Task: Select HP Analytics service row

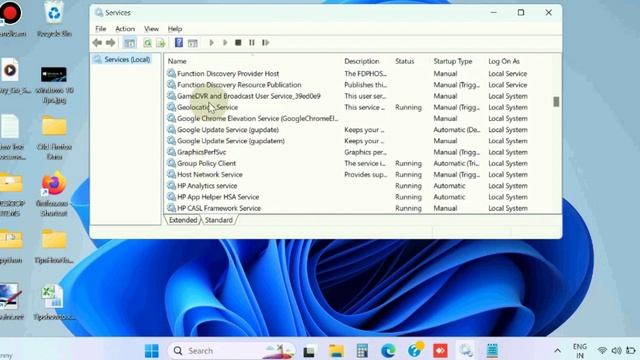Action: (348, 186)
